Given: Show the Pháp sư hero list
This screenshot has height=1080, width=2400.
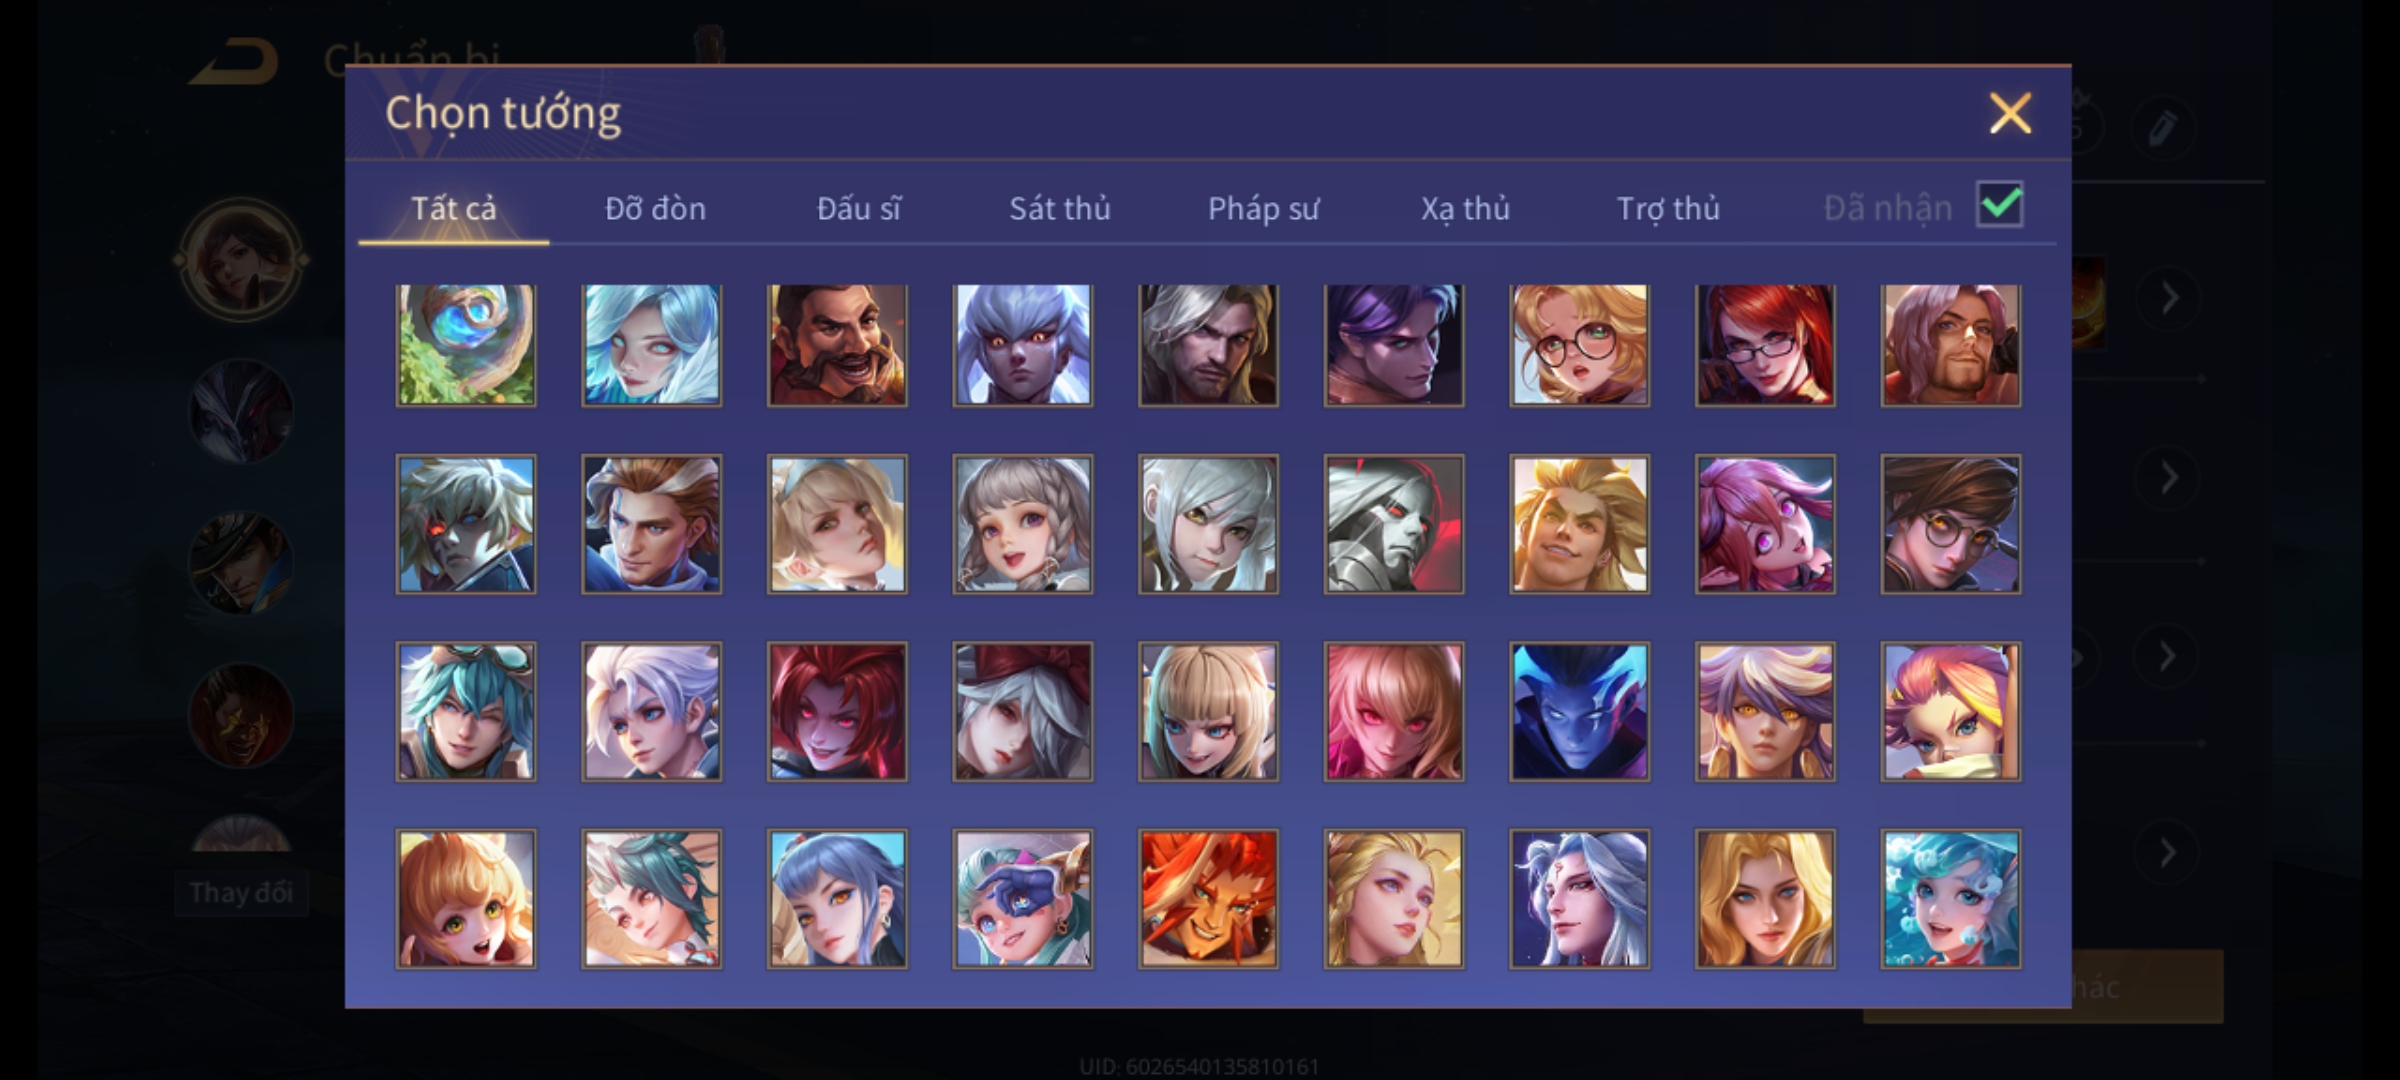Looking at the screenshot, I should (1263, 208).
